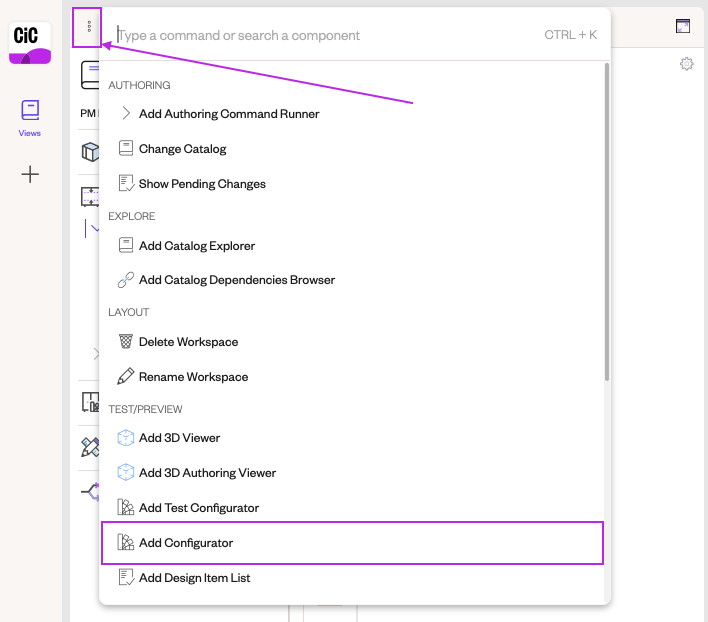Image resolution: width=708 pixels, height=622 pixels.
Task: Expand the chevron in the left tree
Action: point(96,354)
